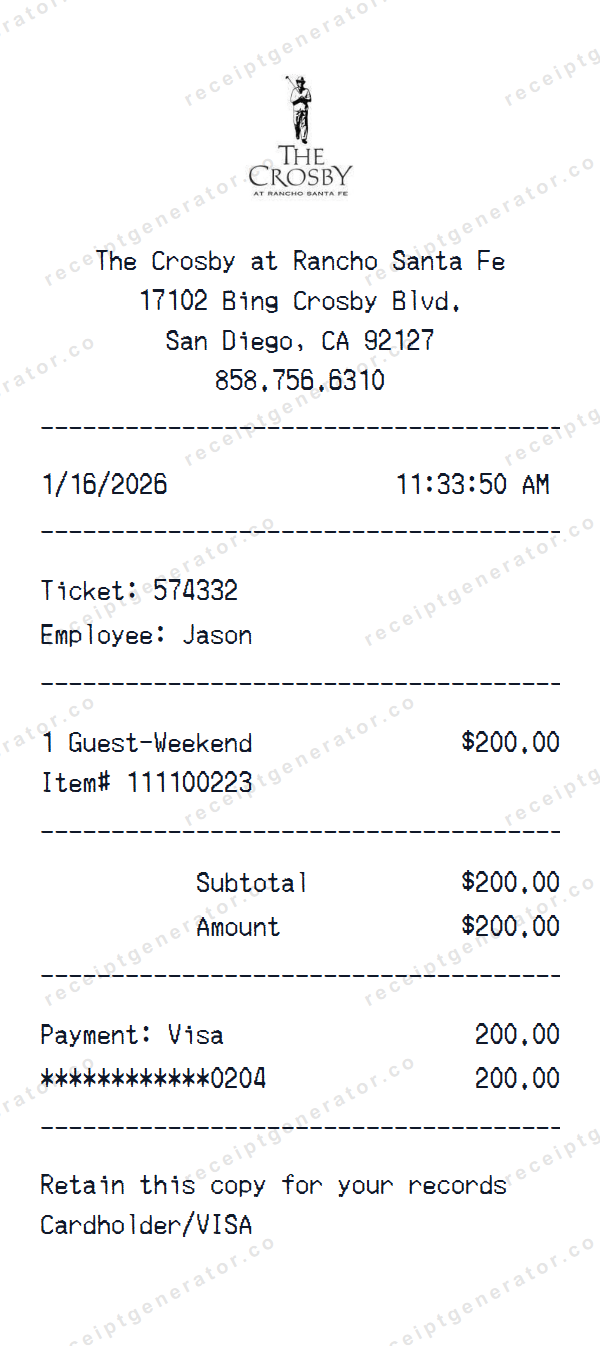Select the Item# 111100223 text
This screenshot has width=600, height=1346.
pos(146,783)
